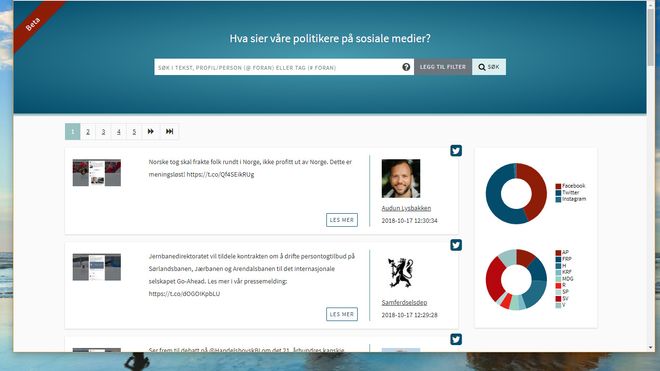Screen dimensions: 660x371
Task: Jump to last page with skip-end icon
Action: [x=169, y=131]
